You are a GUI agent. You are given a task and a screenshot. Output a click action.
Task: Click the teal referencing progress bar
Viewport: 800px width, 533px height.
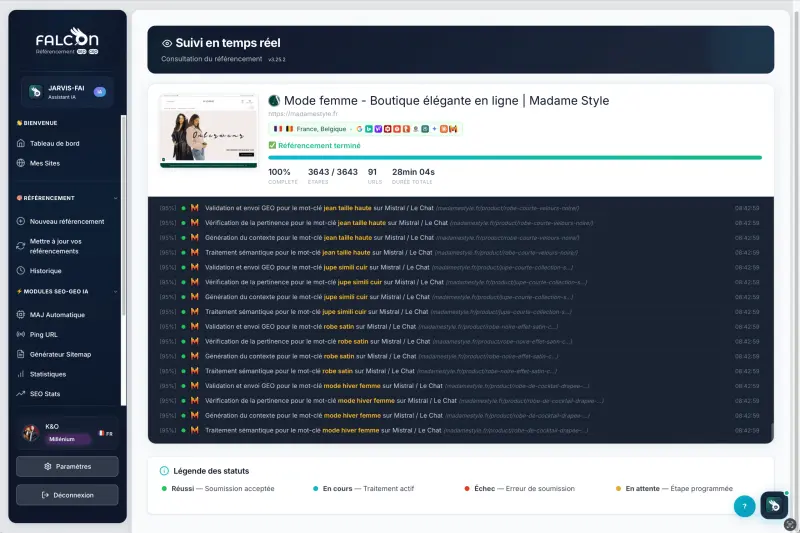tap(514, 157)
